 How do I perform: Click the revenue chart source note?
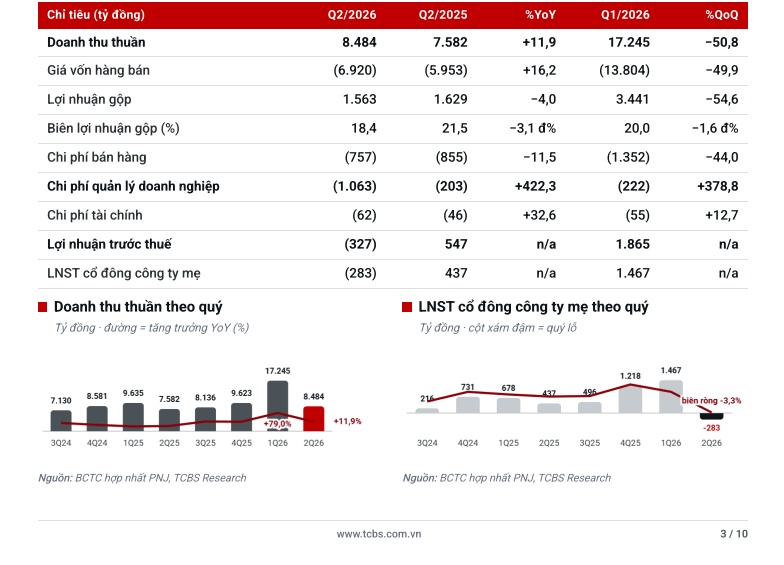click(x=142, y=478)
